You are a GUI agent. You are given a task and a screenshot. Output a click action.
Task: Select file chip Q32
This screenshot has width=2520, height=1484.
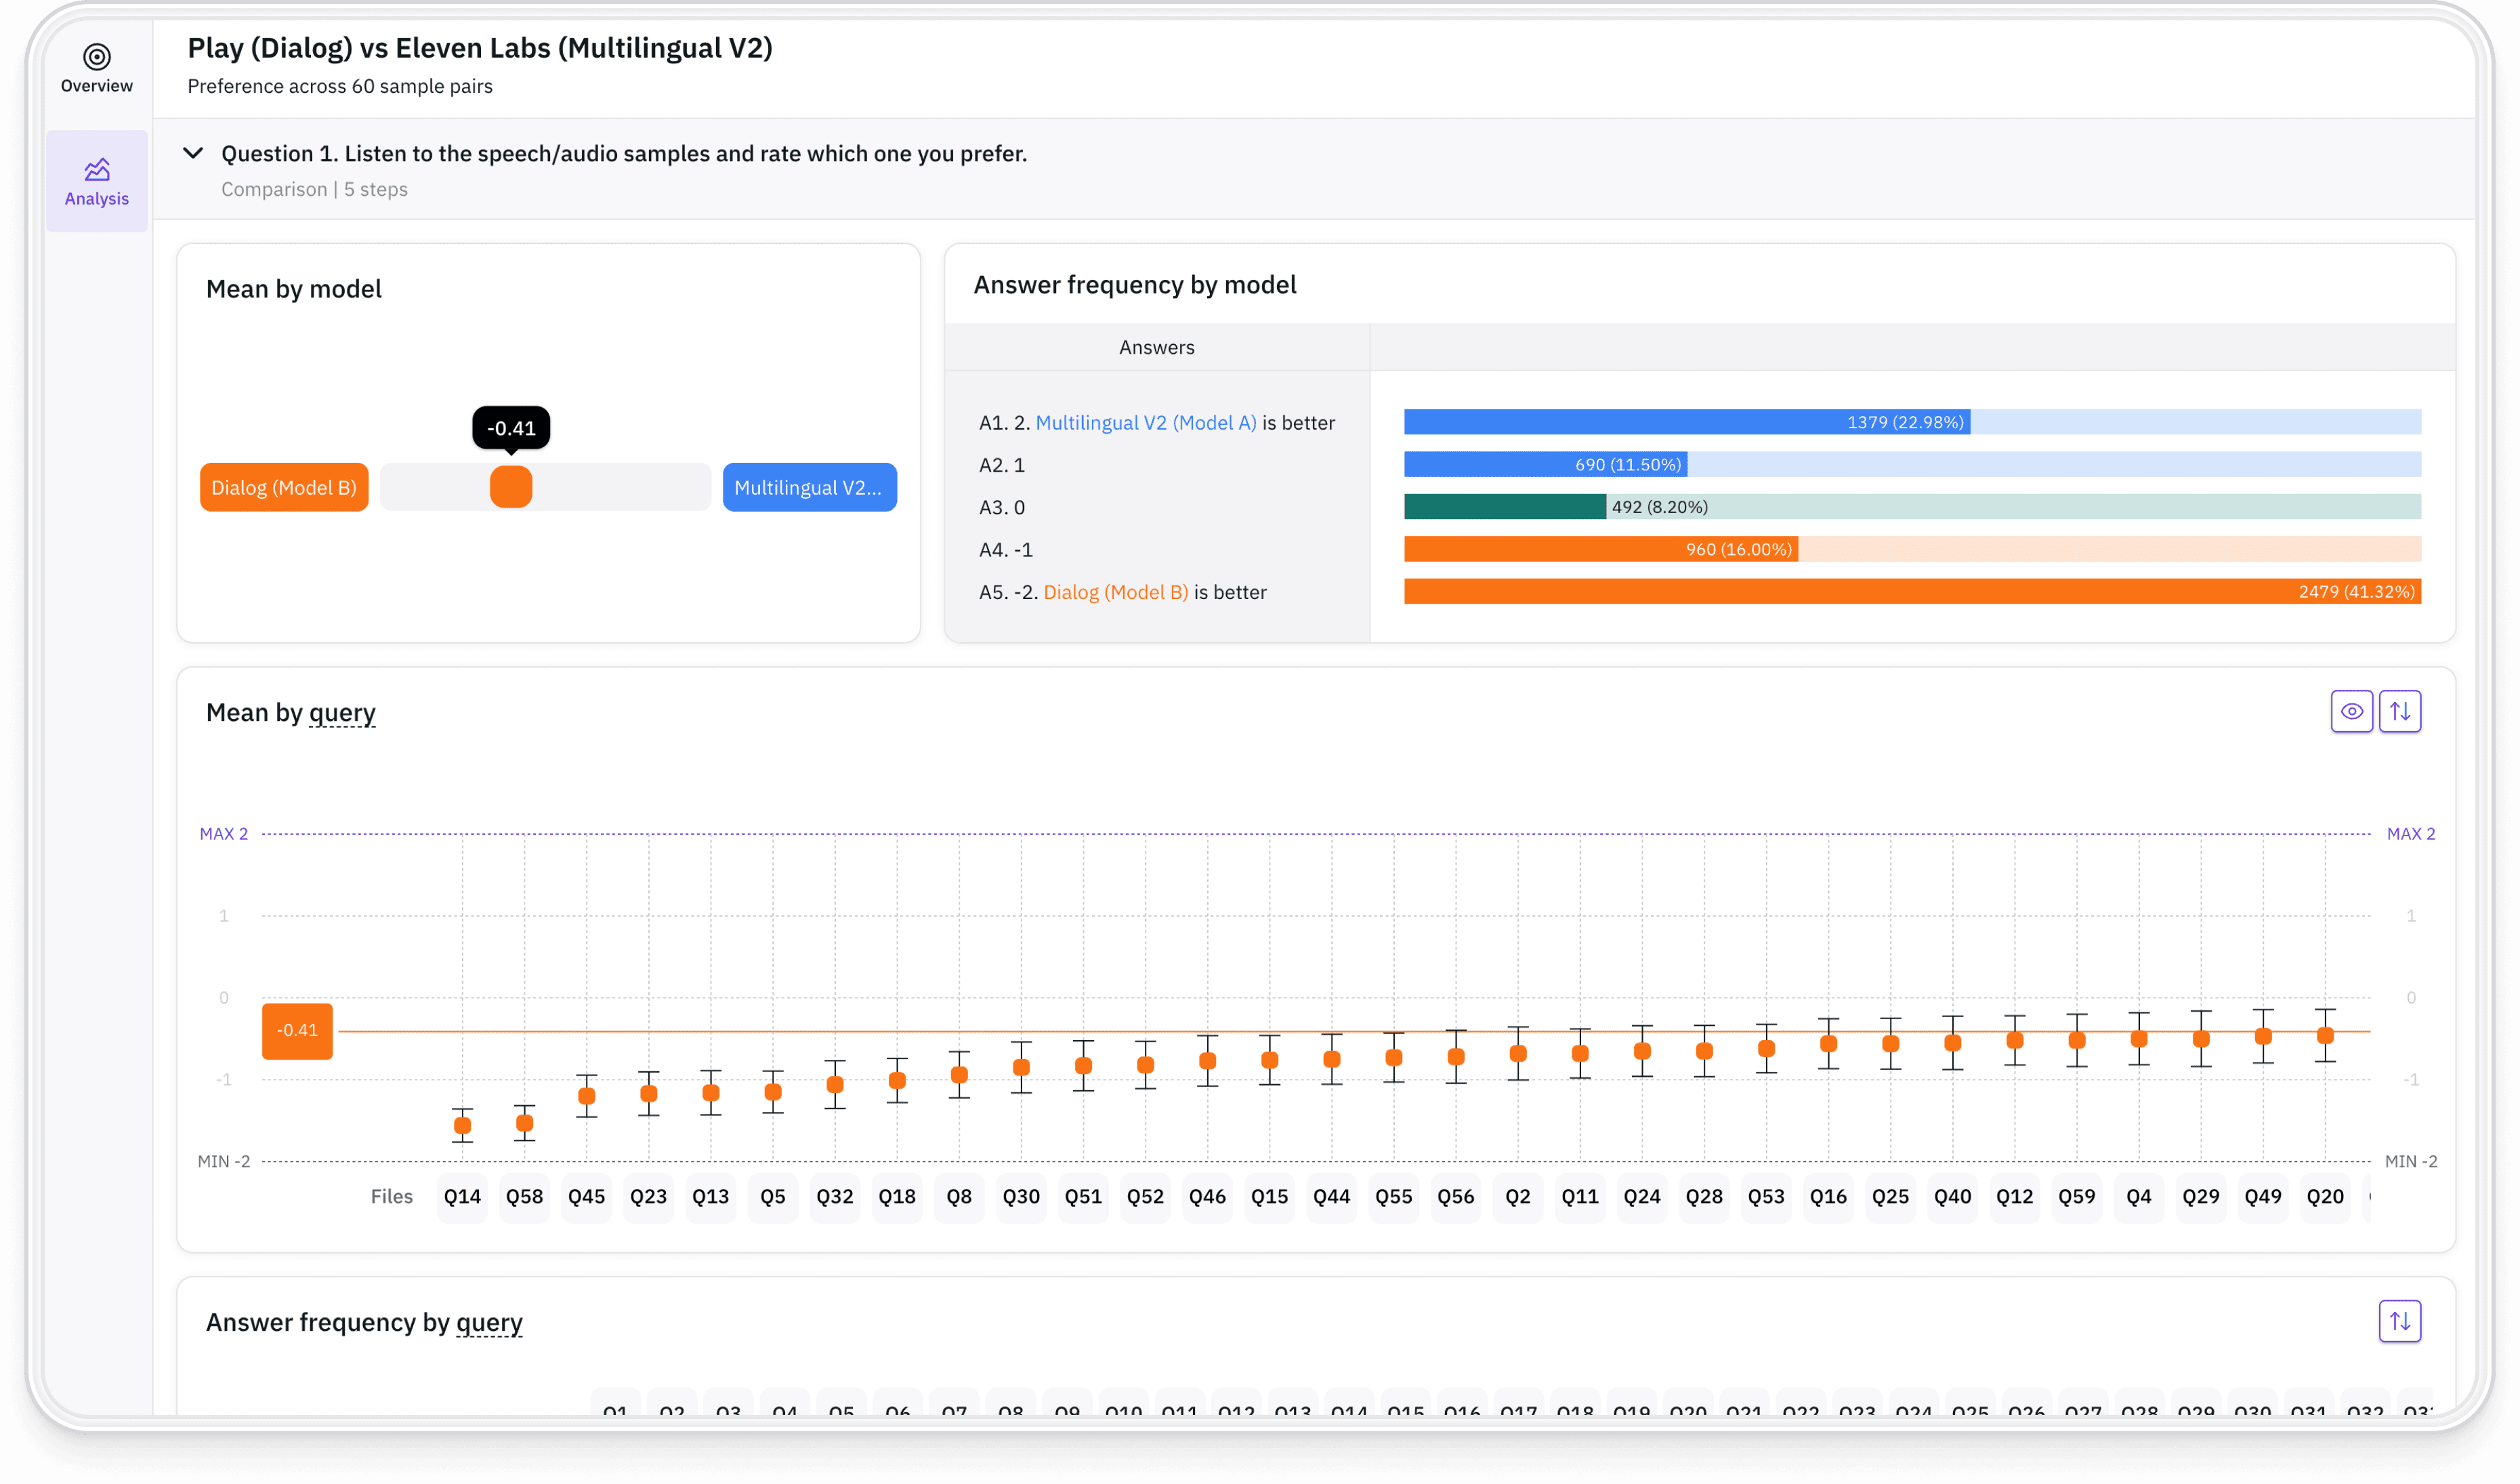point(835,1196)
